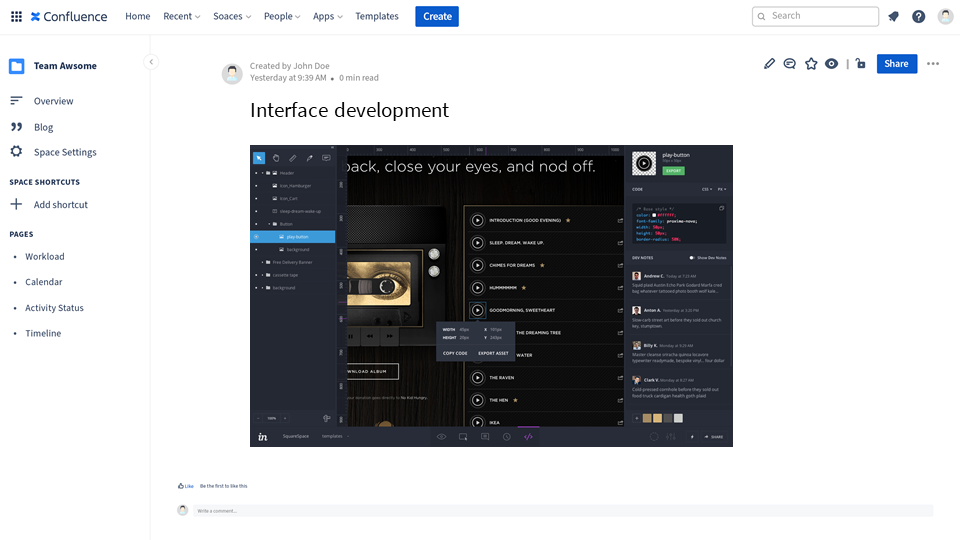
Task: Open Space Settings in sidebar
Action: click(65, 152)
